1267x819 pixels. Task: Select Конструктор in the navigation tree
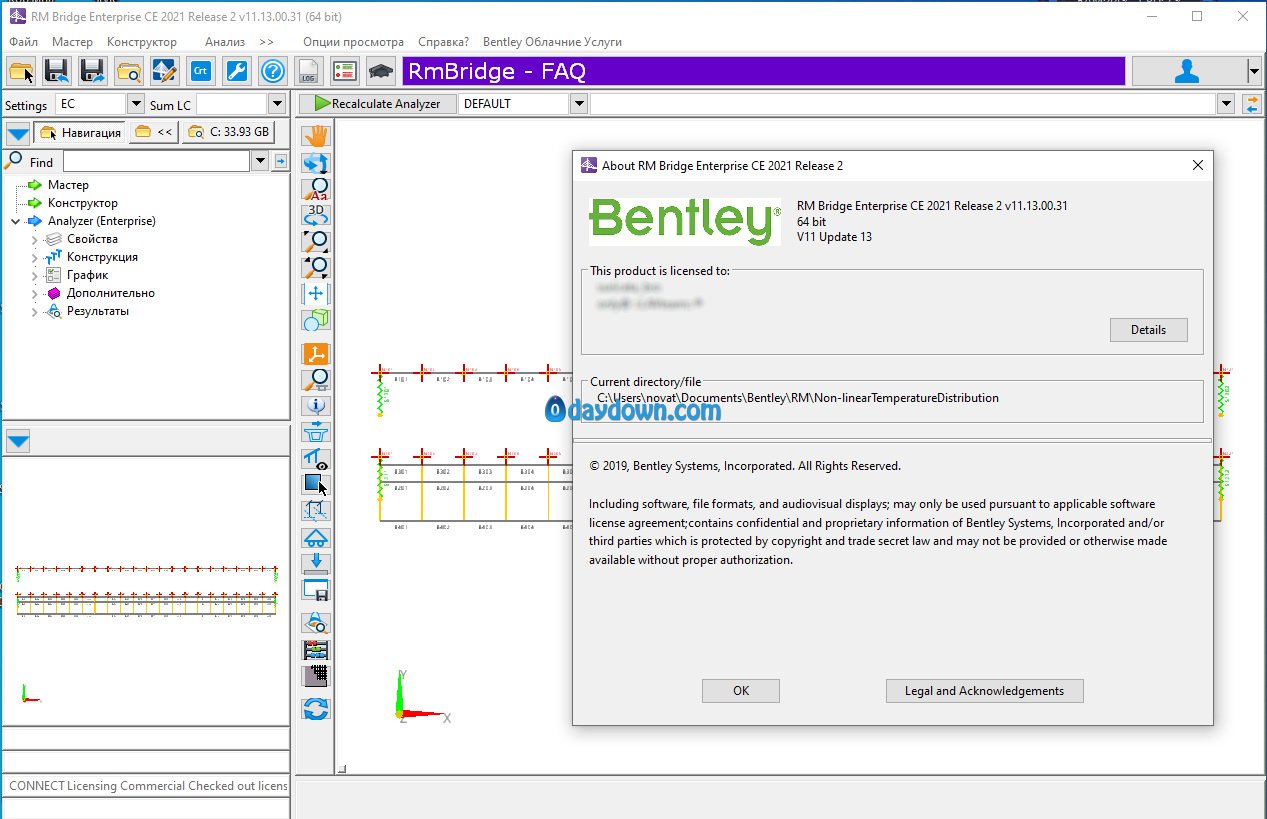coord(83,203)
